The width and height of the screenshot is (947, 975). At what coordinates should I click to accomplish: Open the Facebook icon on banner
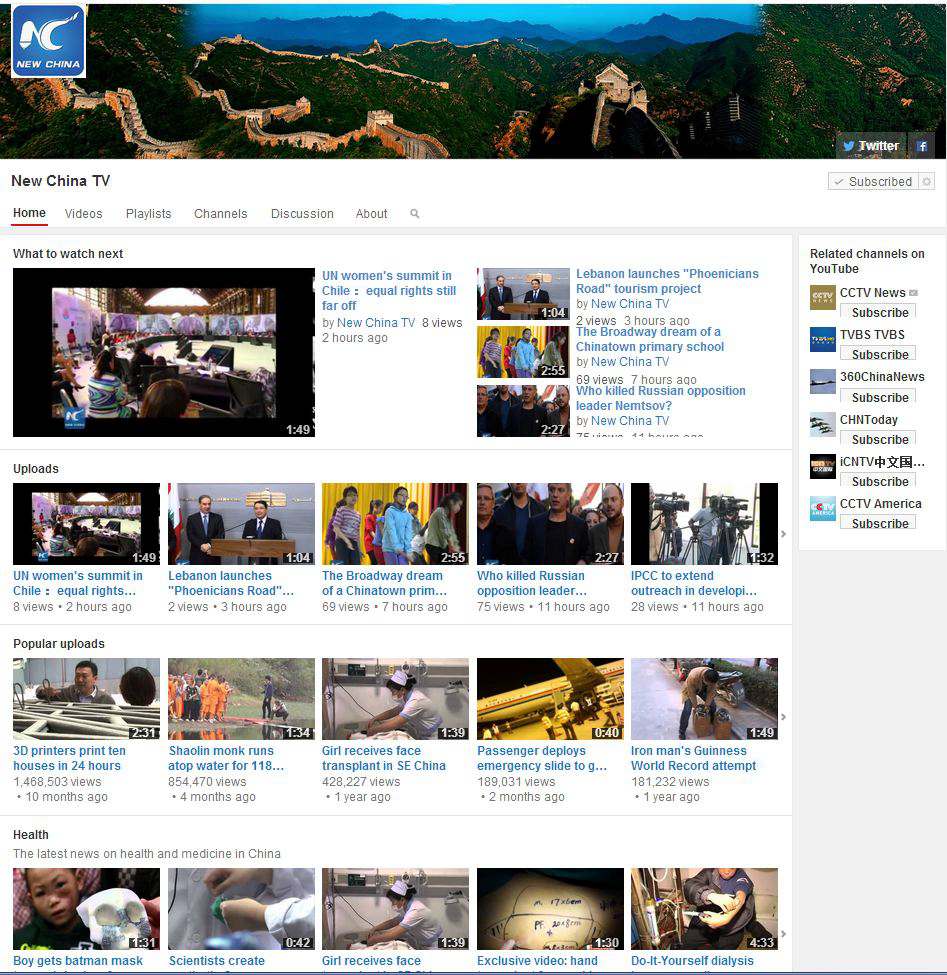tap(921, 146)
